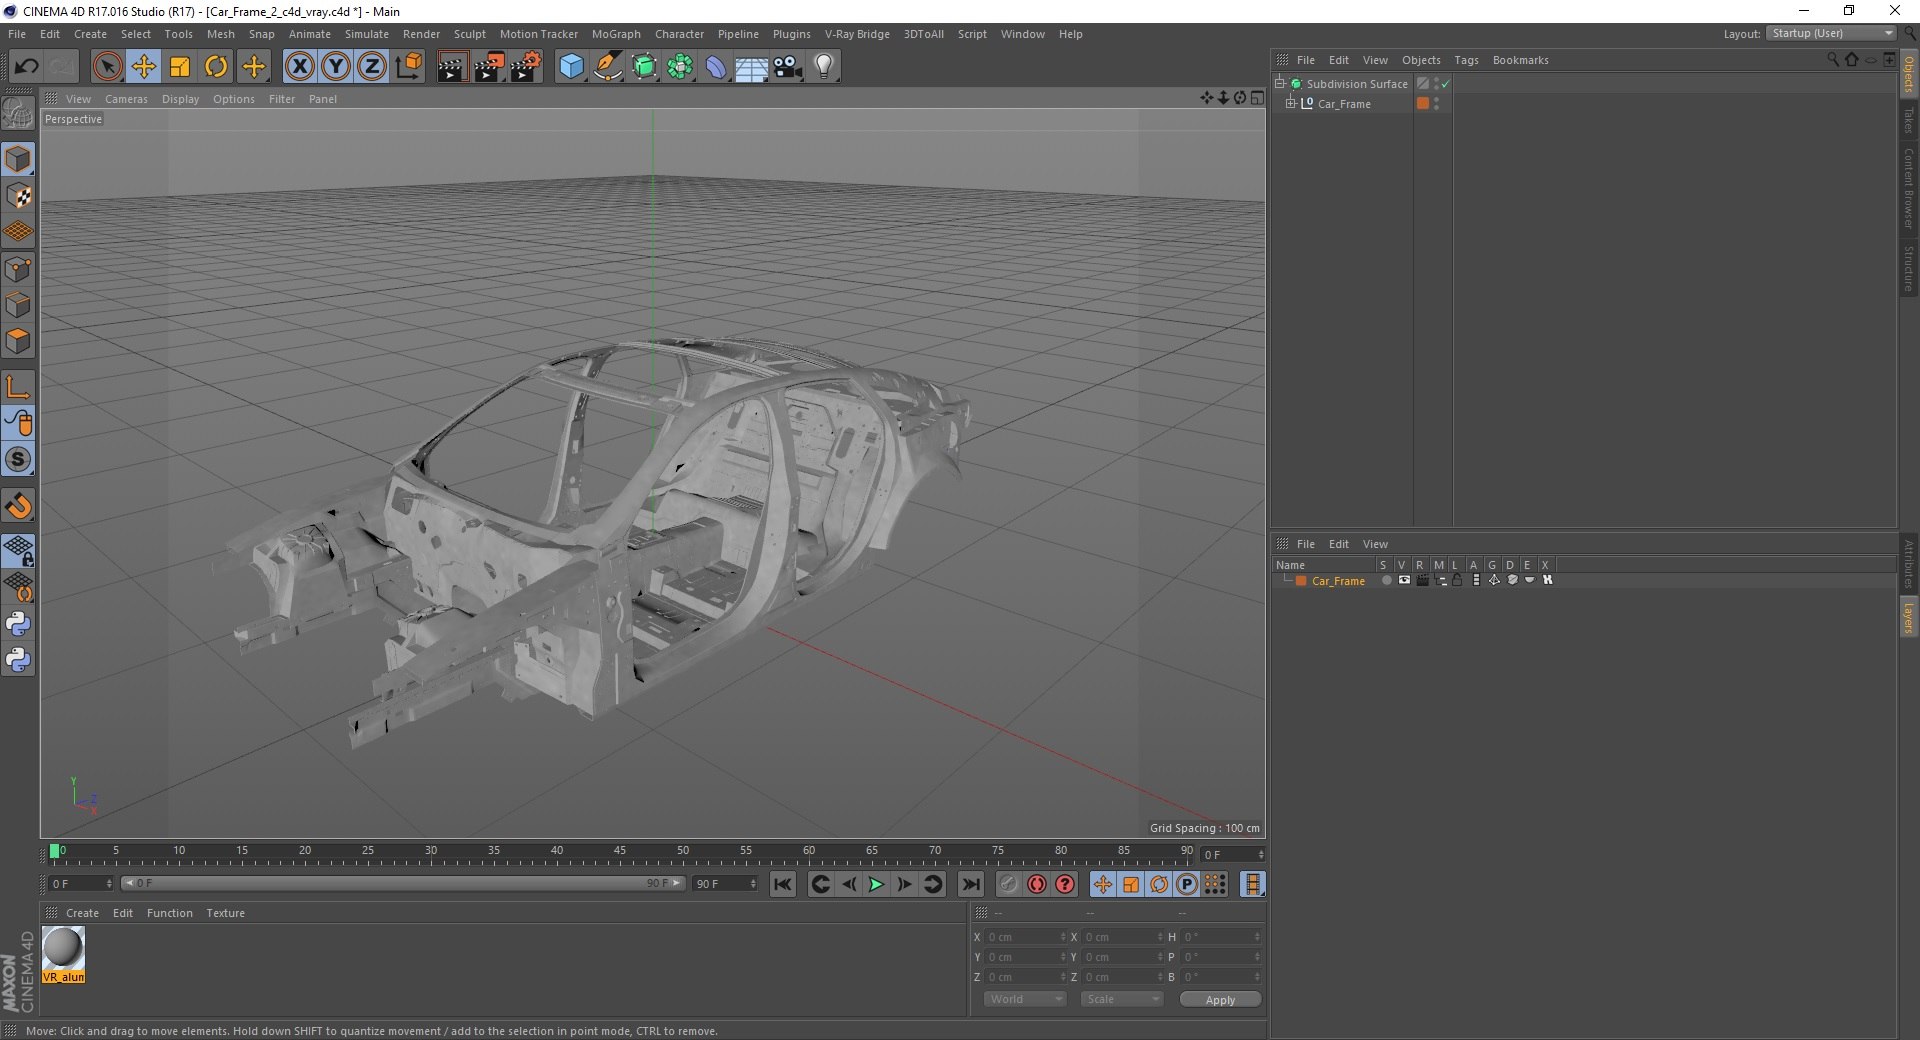The height and width of the screenshot is (1040, 1920).
Task: Open the Render to Picture Viewer icon
Action: 489,67
